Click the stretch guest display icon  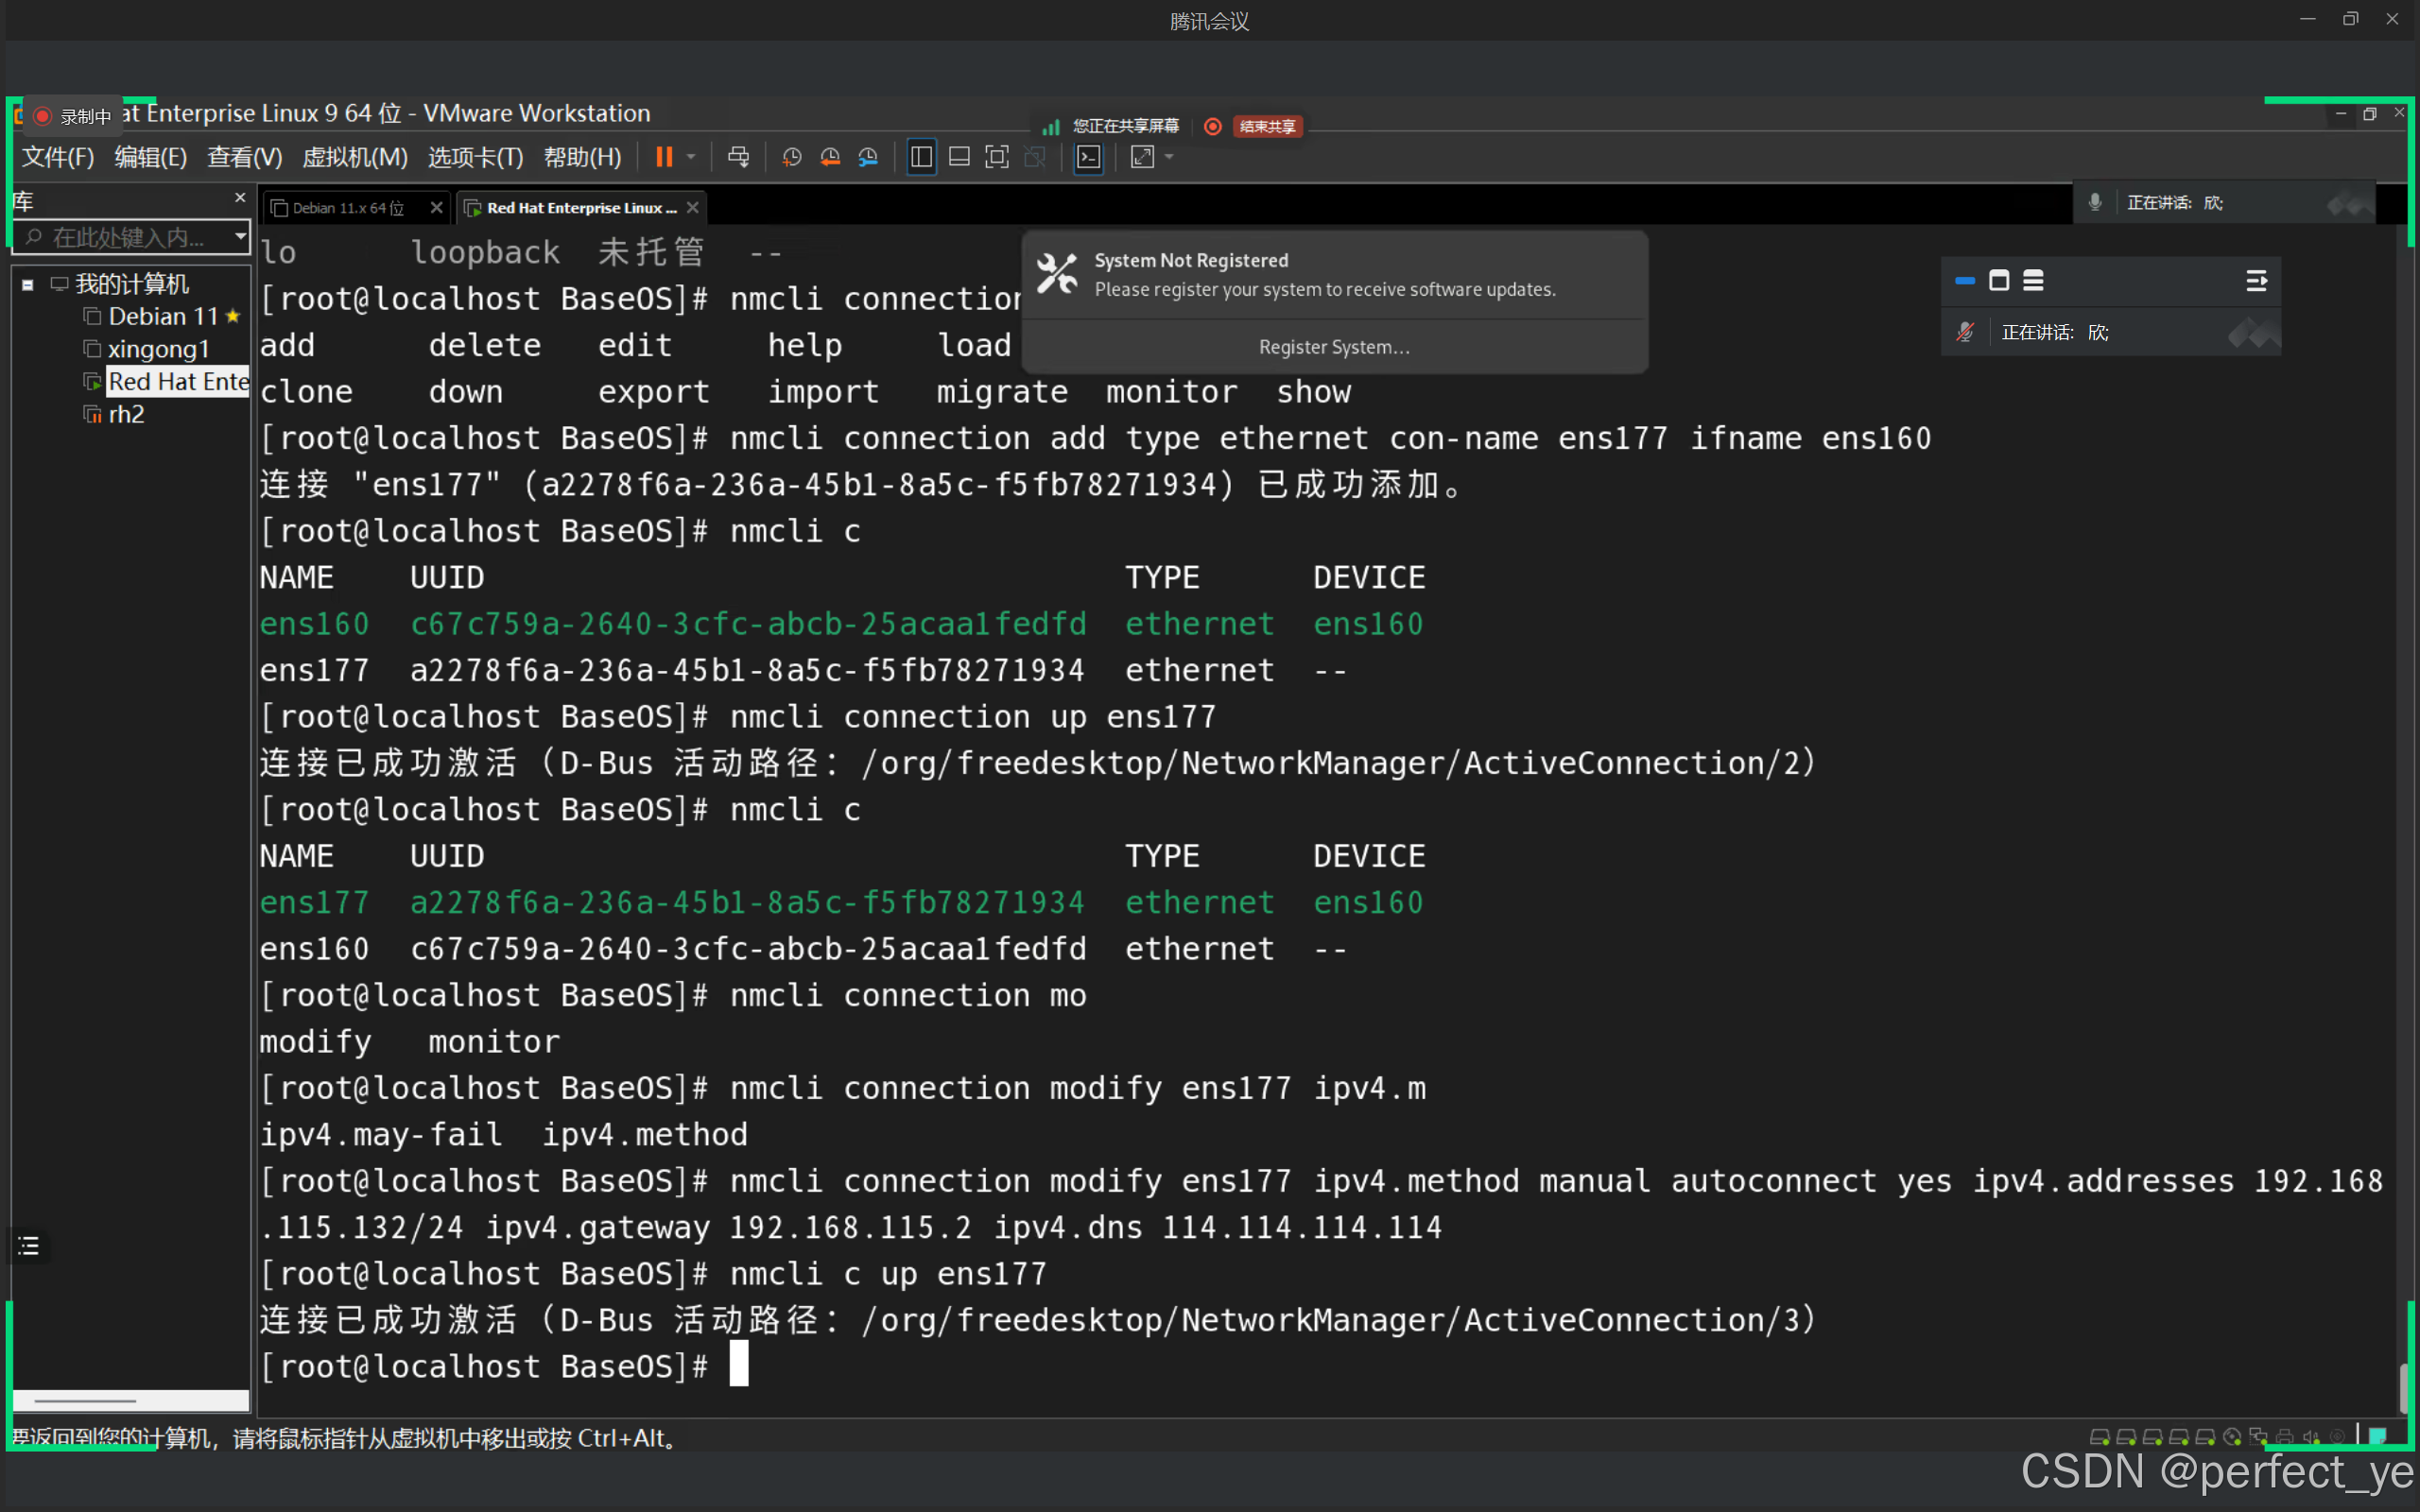coord(1142,157)
